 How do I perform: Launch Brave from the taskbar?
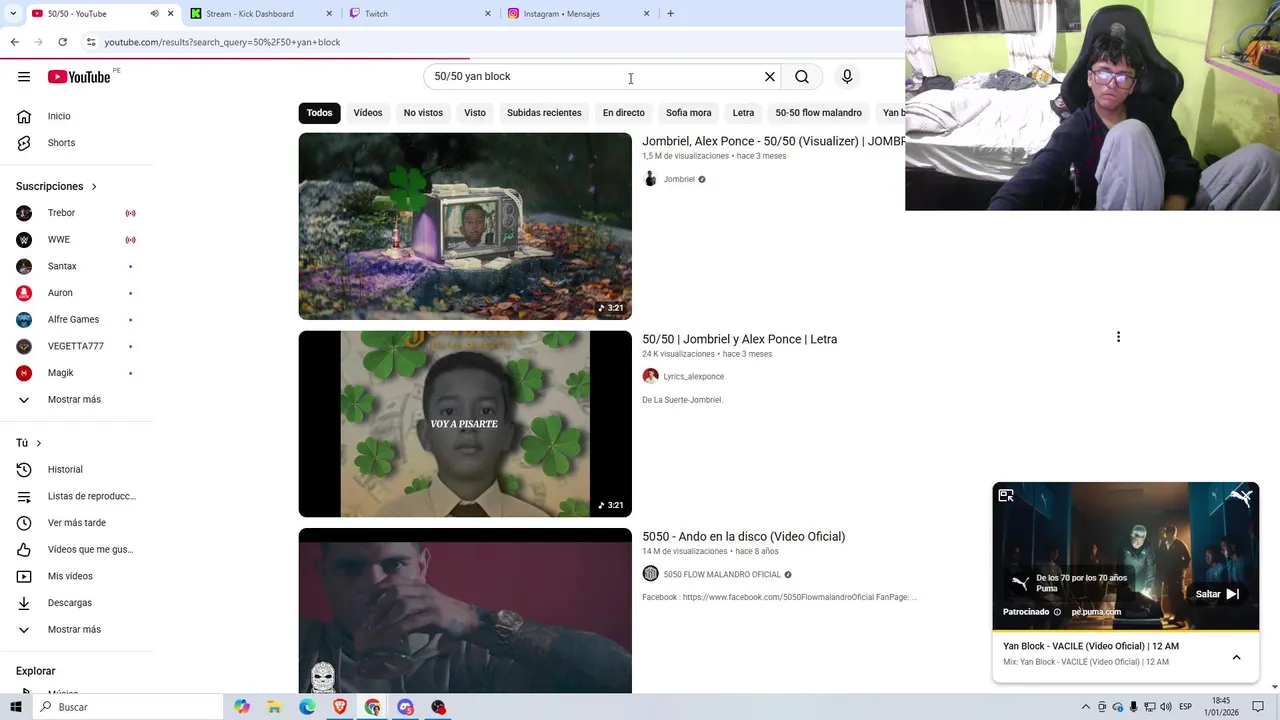[340, 707]
